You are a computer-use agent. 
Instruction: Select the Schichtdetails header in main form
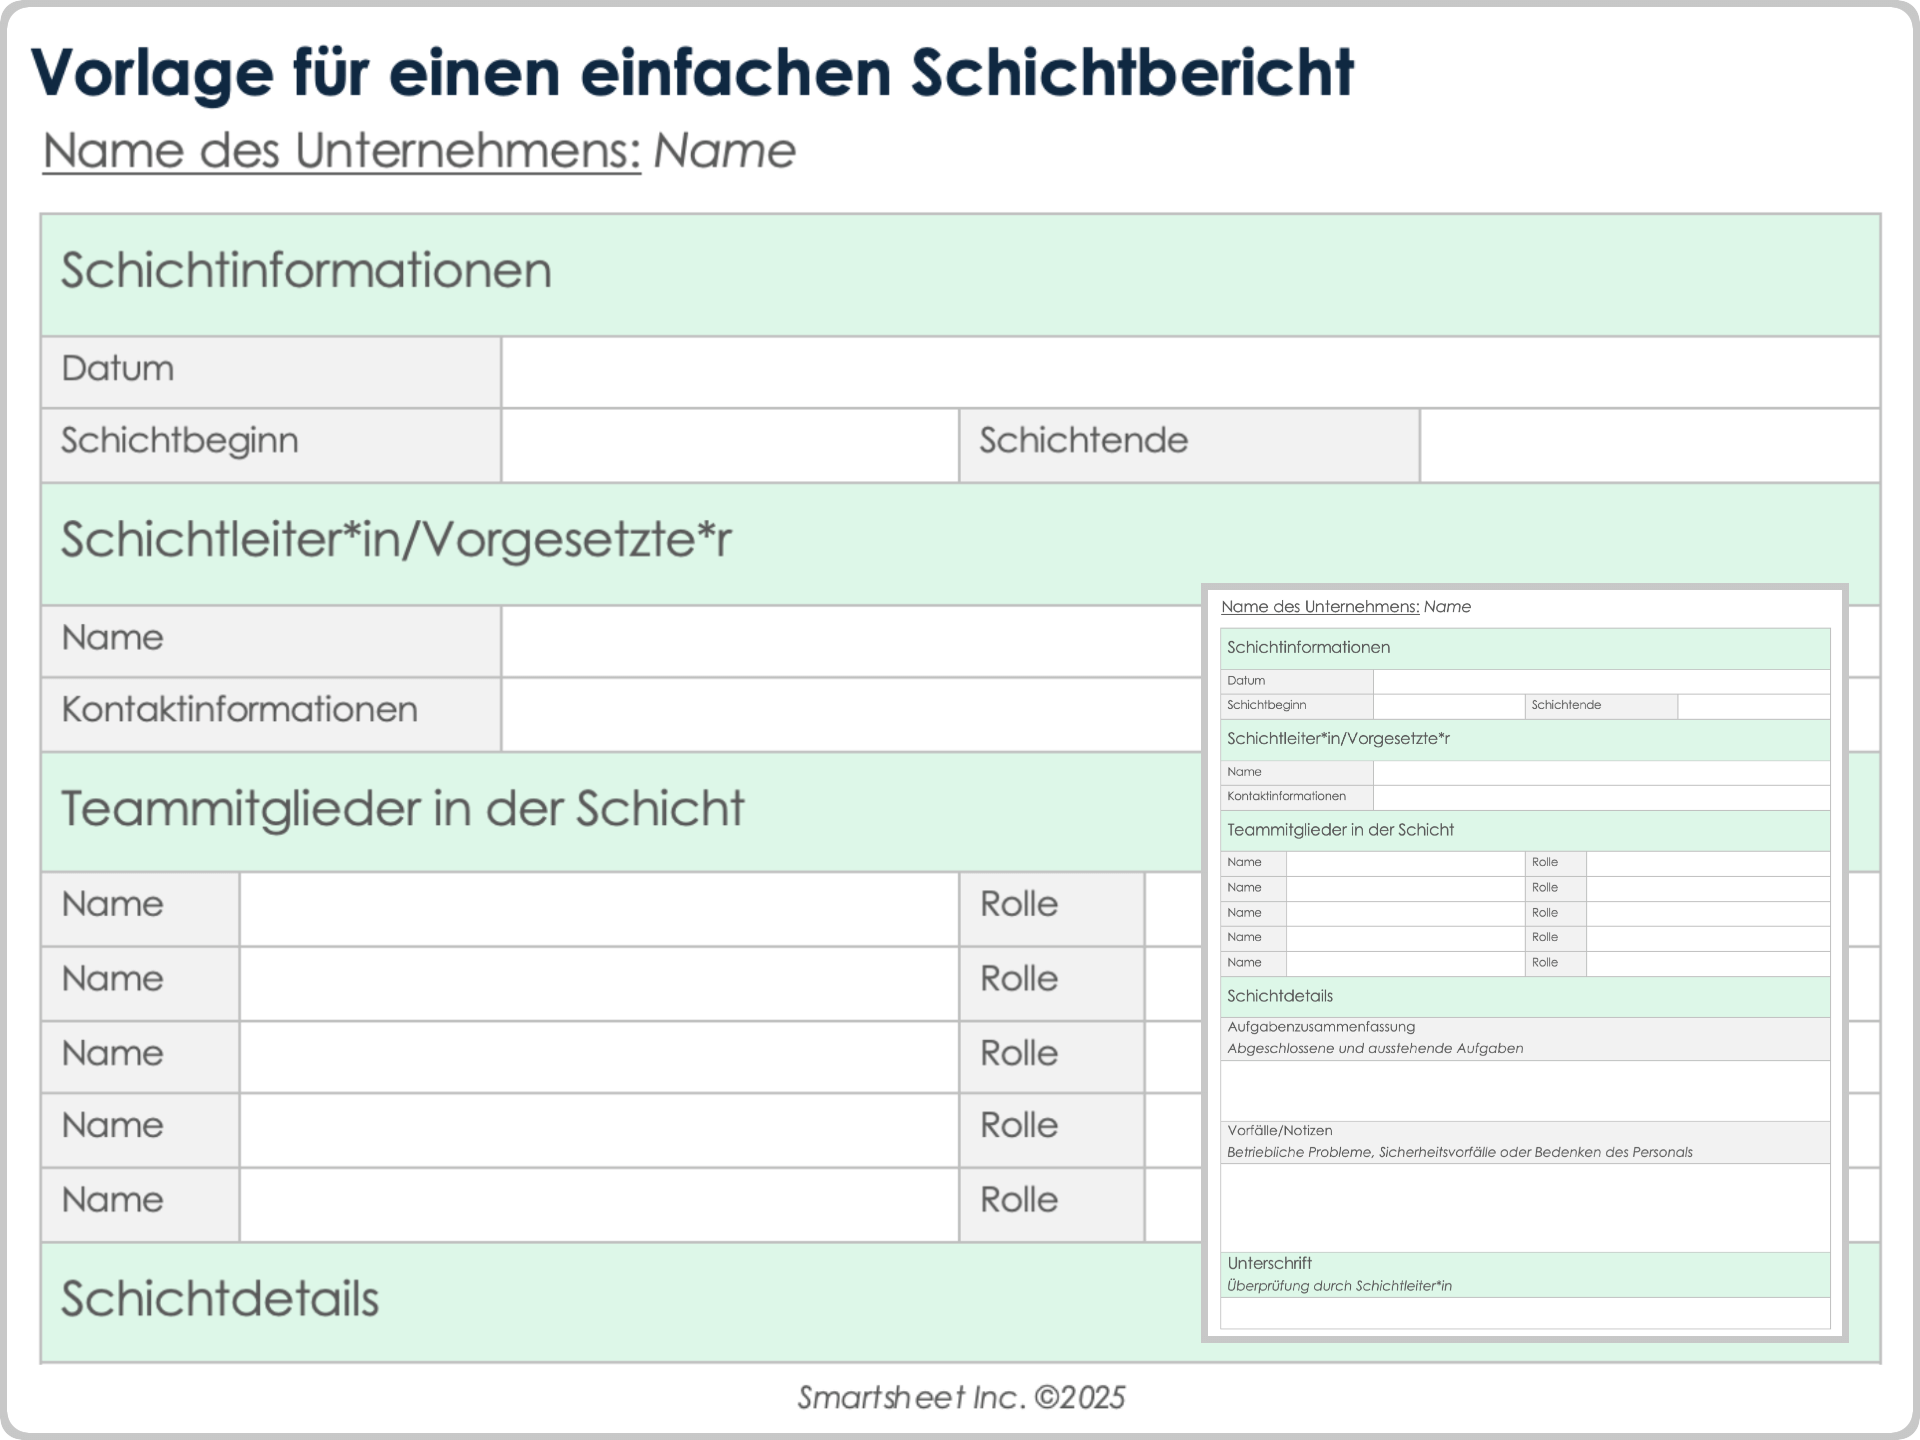(220, 1299)
